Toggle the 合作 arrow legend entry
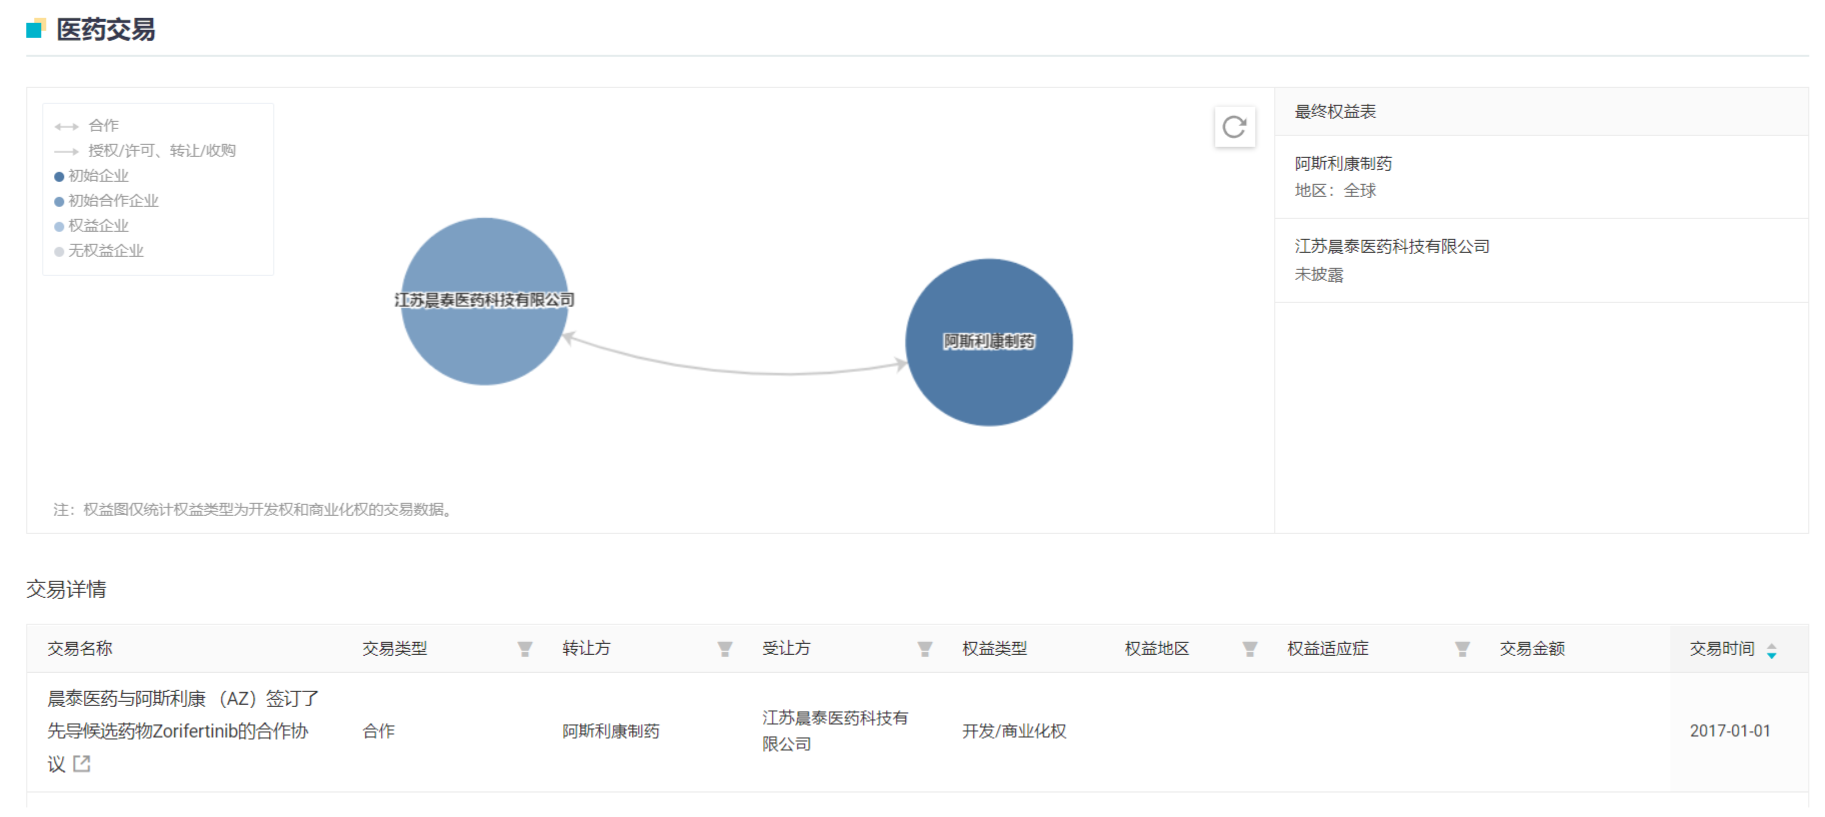The width and height of the screenshot is (1825, 817). point(88,126)
